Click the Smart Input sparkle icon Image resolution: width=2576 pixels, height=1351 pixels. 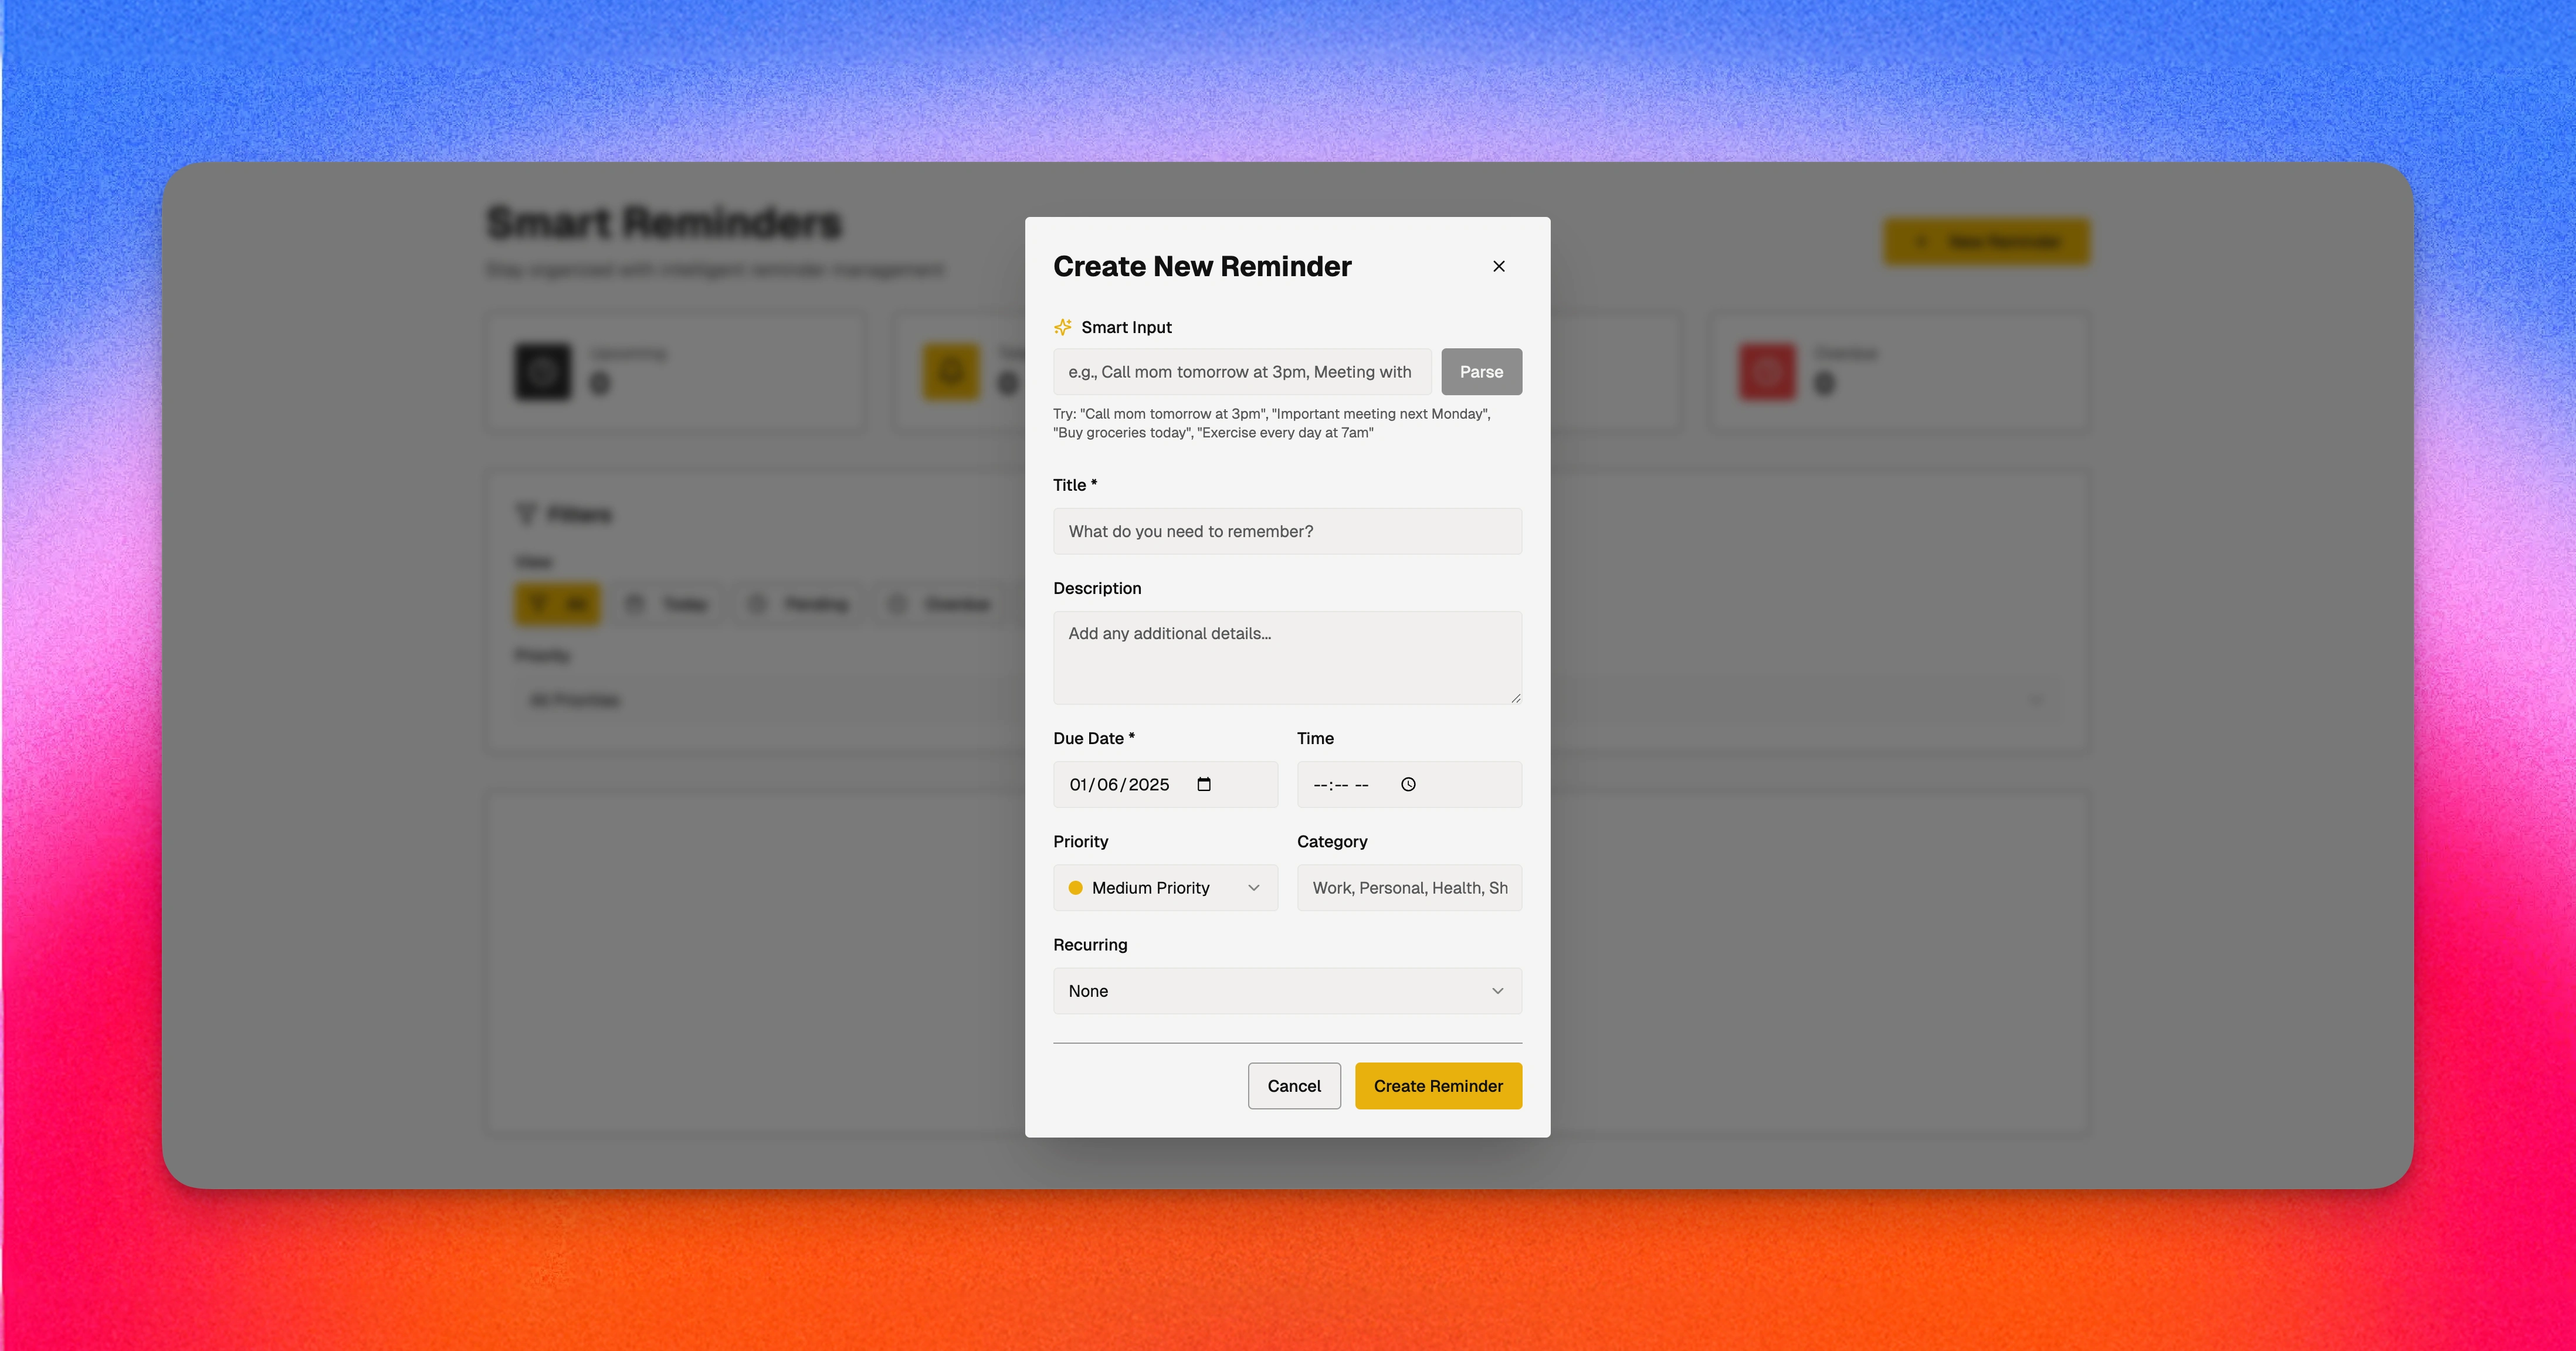pos(1062,327)
